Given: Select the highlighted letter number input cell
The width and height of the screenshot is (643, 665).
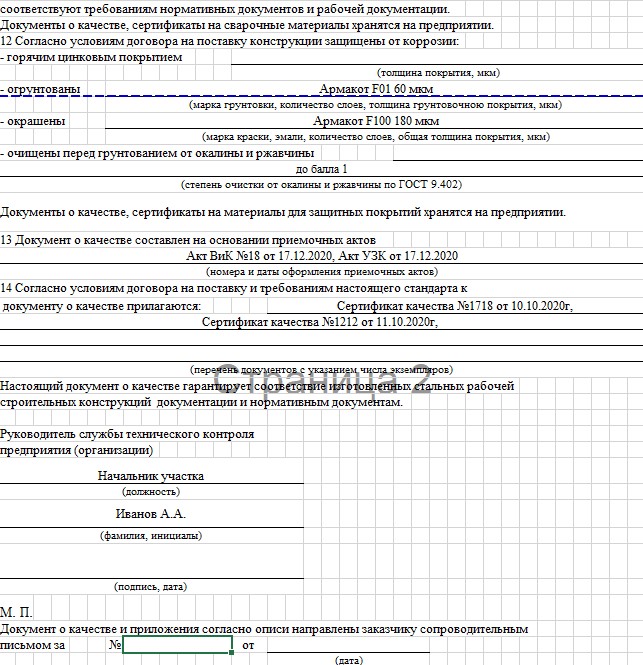Looking at the screenshot, I should coord(177,645).
